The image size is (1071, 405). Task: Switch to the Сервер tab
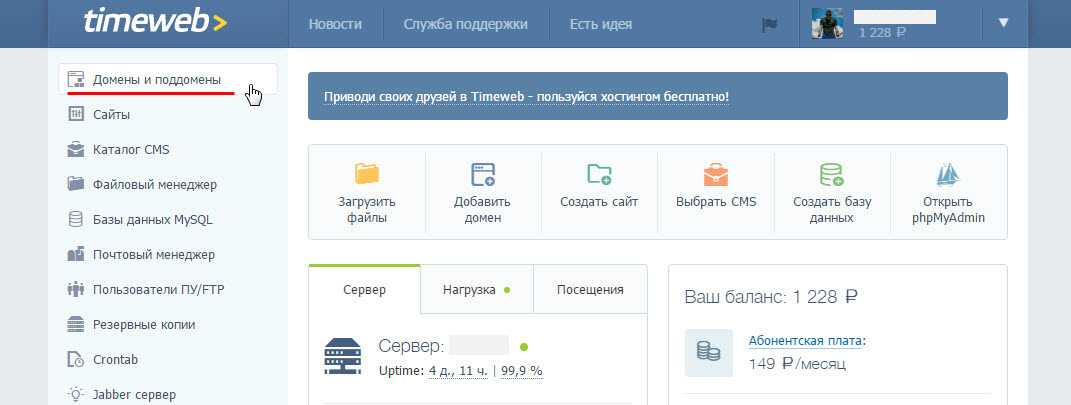click(364, 290)
